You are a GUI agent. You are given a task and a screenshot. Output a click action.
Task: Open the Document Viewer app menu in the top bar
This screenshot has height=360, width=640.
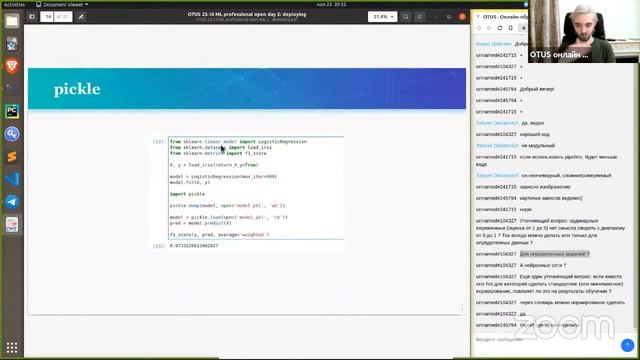(62, 4)
